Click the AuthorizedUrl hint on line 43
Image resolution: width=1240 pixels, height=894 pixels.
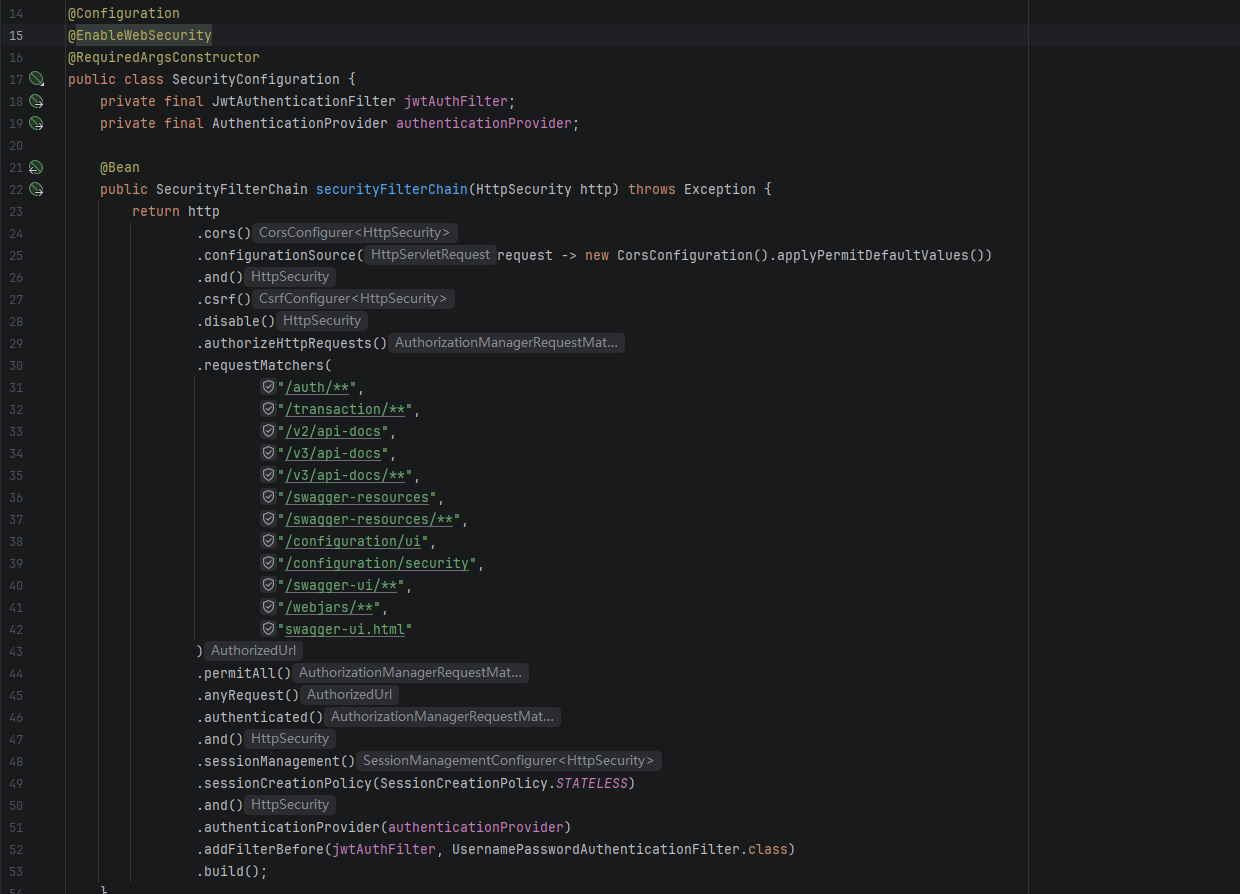tap(253, 651)
